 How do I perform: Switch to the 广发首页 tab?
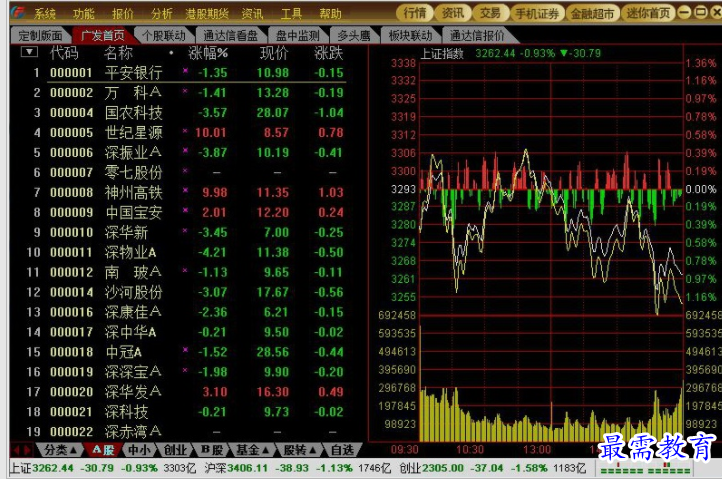point(103,35)
